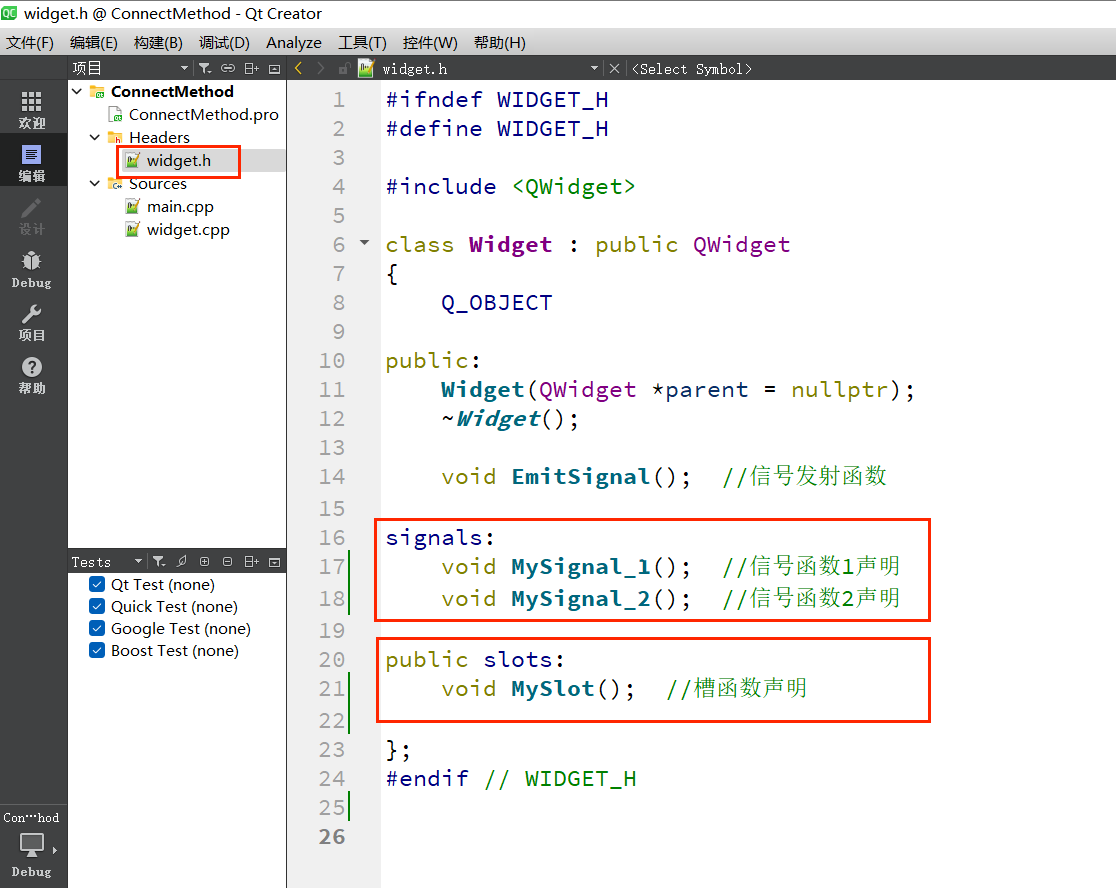1116x888 pixels.
Task: Uncheck the Qt Test (none) checkbox
Action: point(98,584)
